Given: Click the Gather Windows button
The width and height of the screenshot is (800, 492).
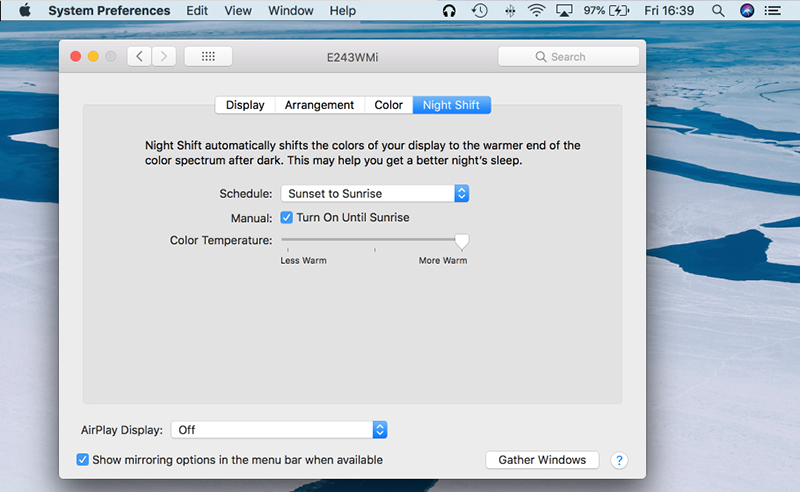Looking at the screenshot, I should 542,460.
